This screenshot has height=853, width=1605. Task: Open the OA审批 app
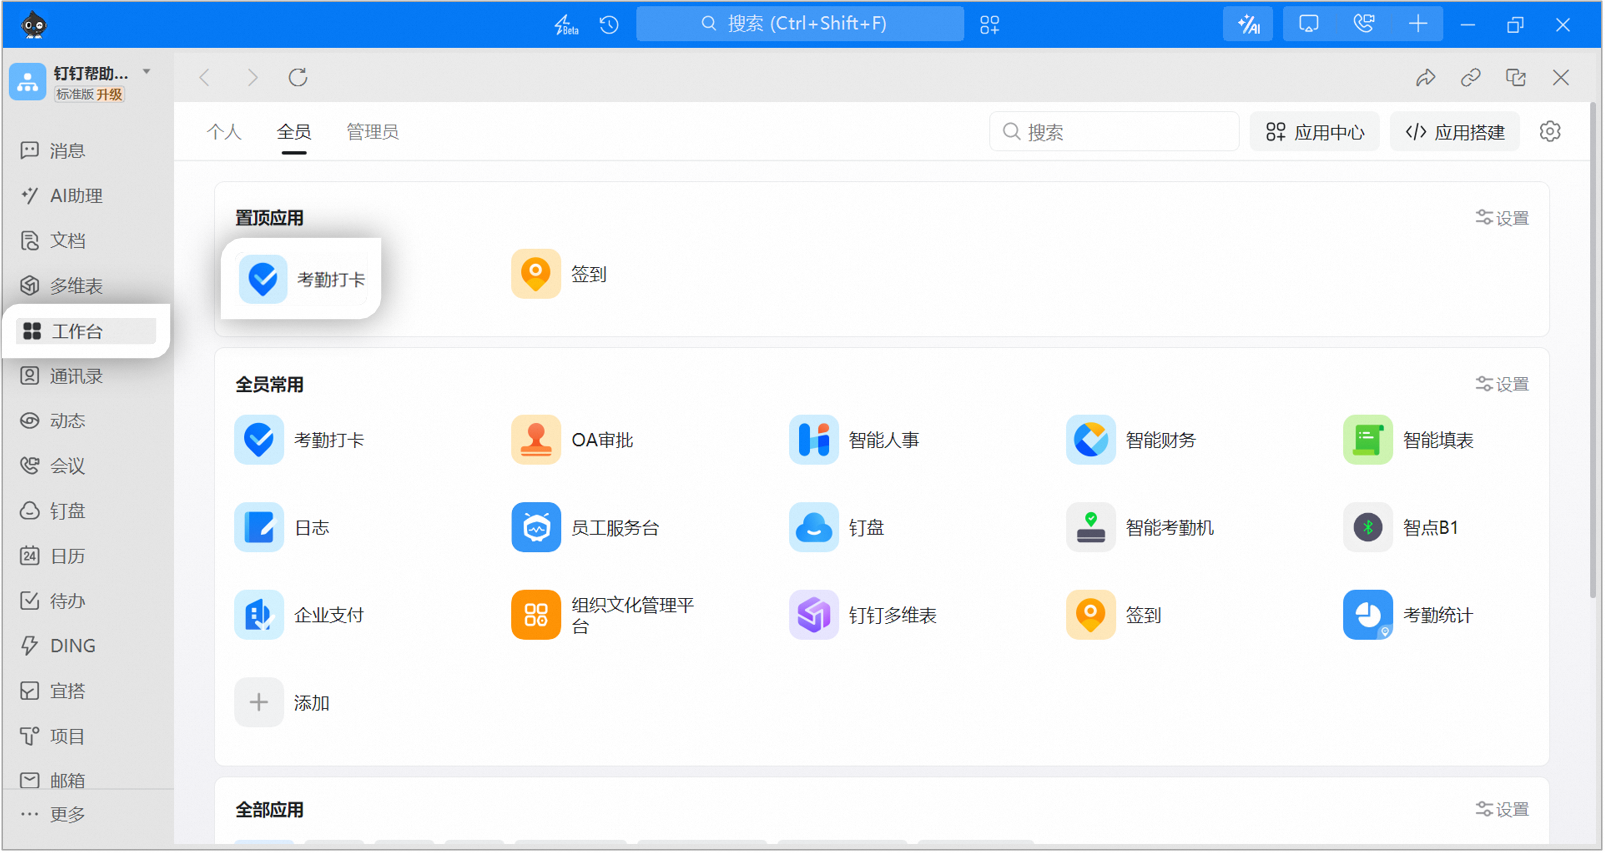pos(572,440)
